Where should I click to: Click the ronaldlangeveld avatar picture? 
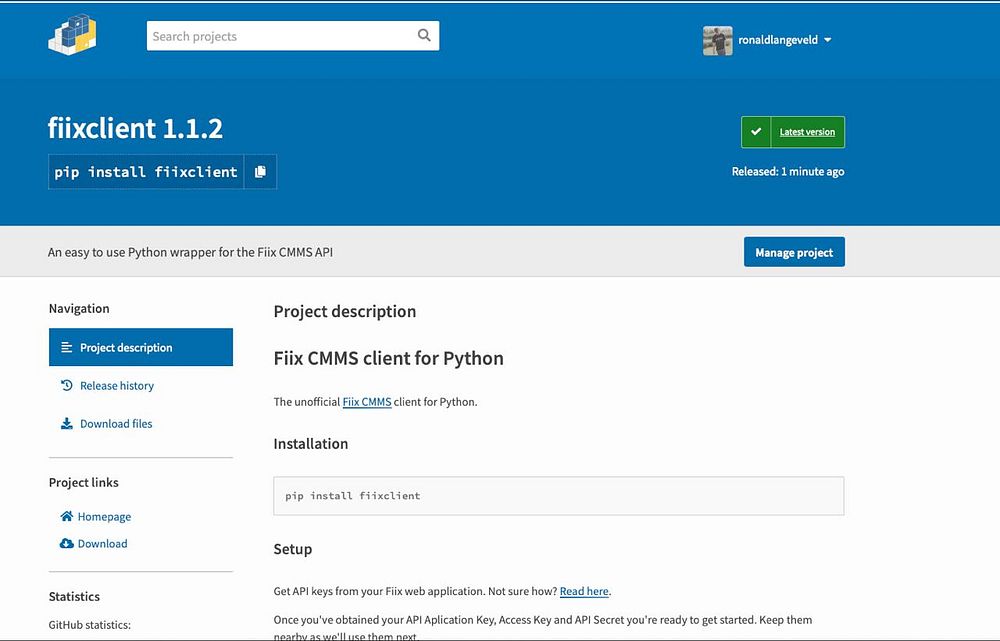click(717, 40)
